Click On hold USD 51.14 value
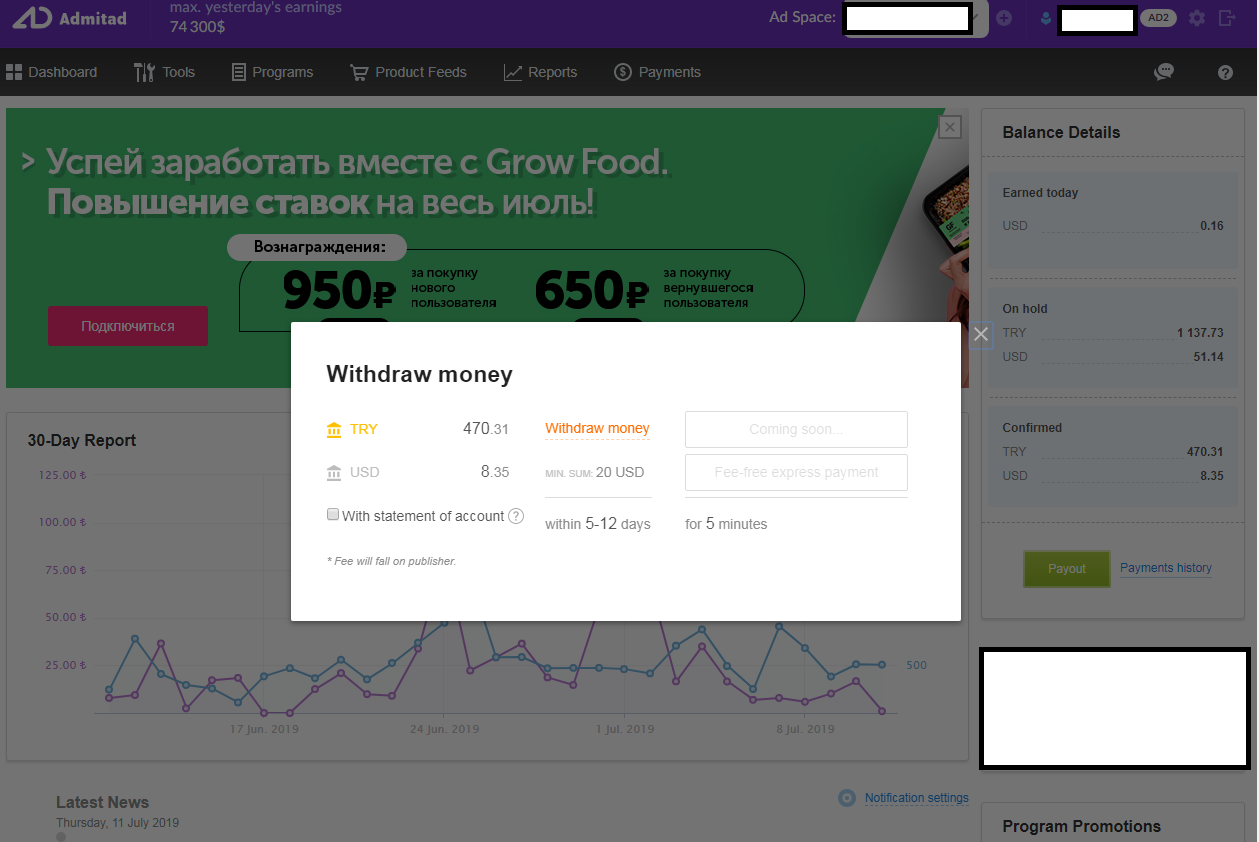Viewport: 1259px width, 842px height. coord(1210,357)
